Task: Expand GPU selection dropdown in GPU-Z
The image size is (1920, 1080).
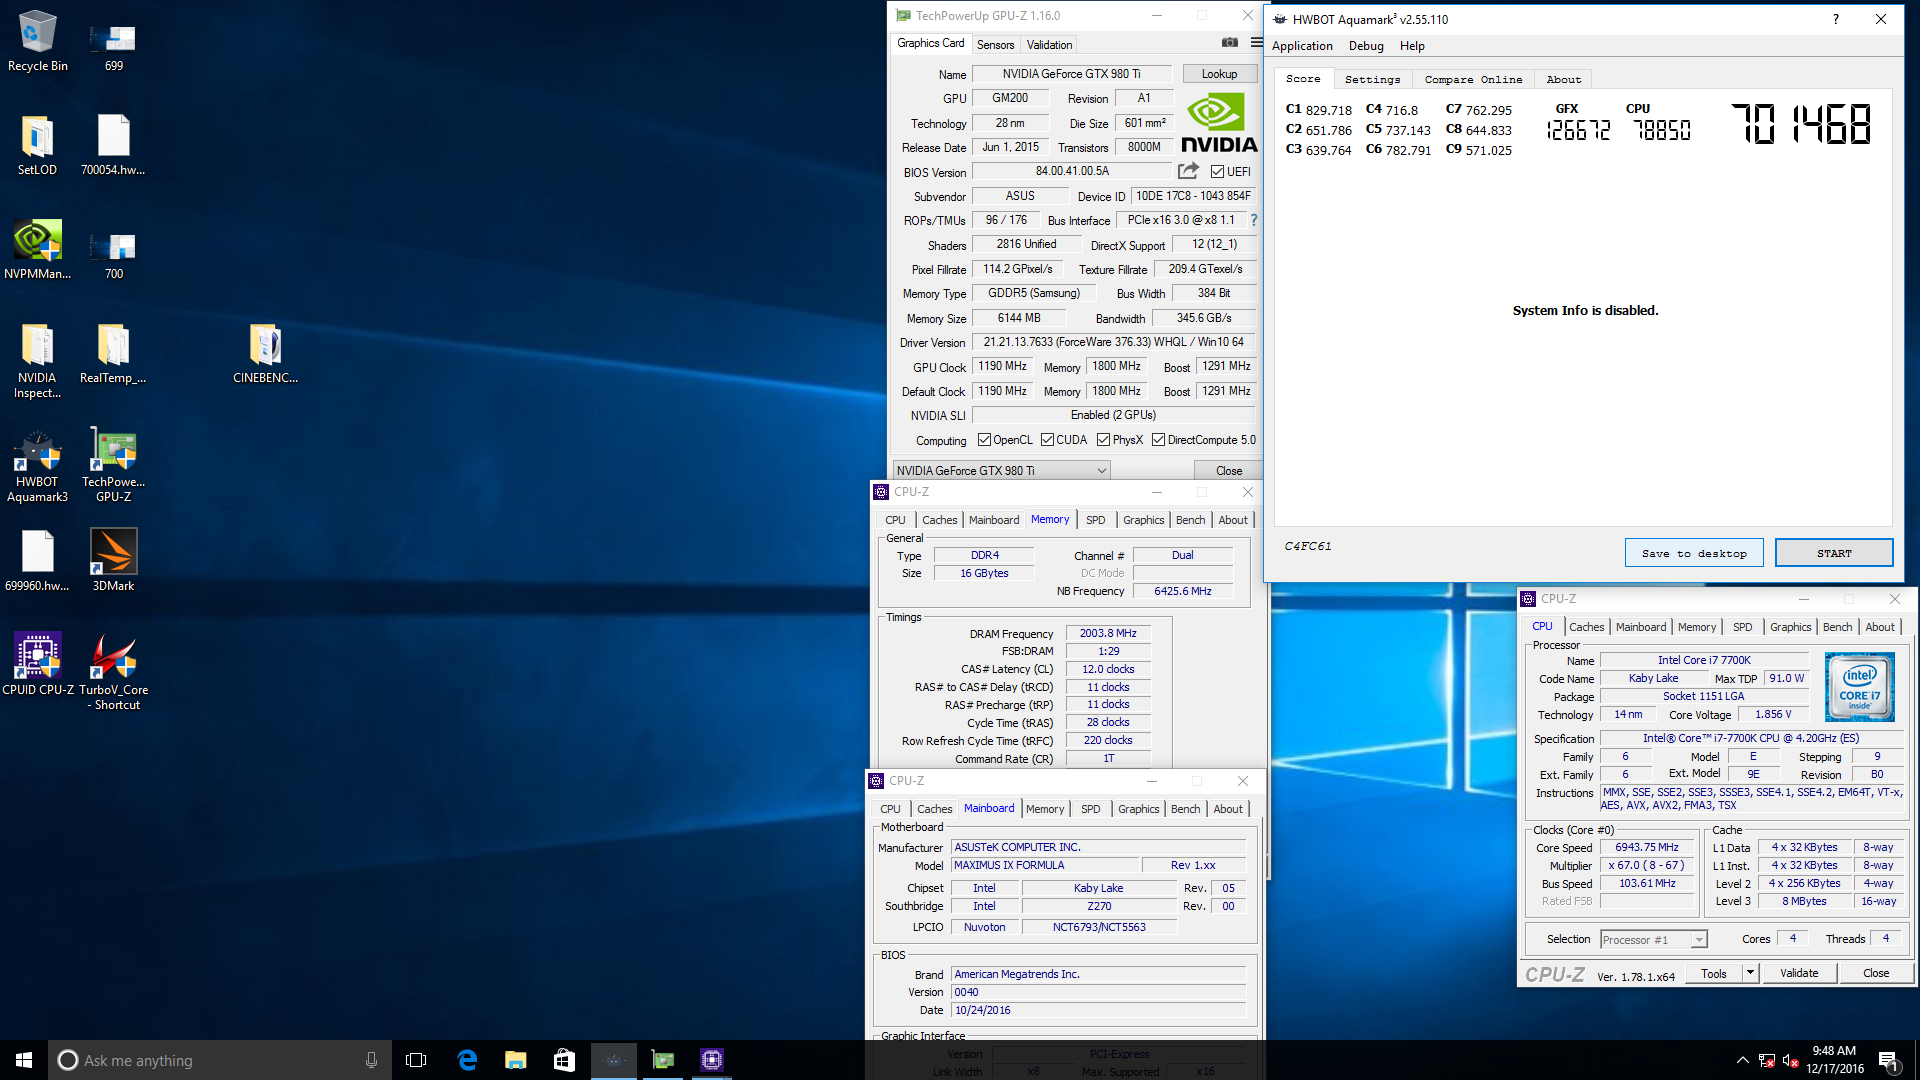Action: point(1101,471)
